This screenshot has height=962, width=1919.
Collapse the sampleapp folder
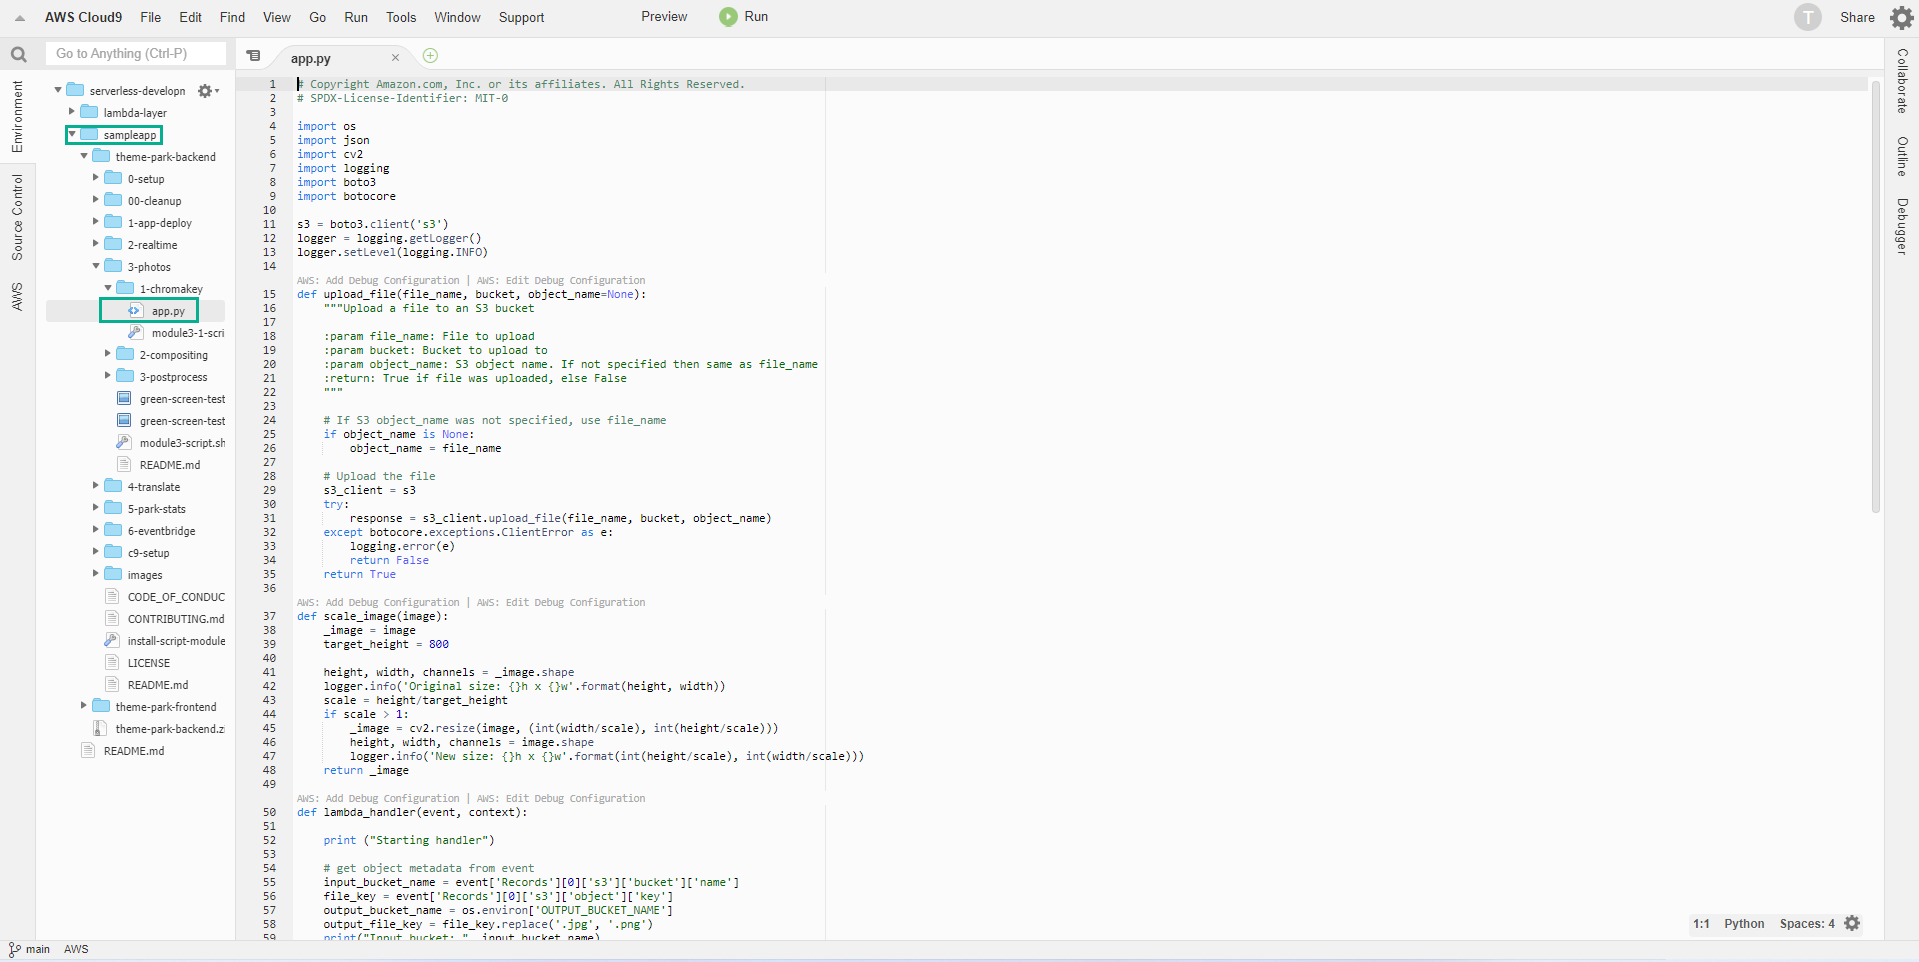72,134
